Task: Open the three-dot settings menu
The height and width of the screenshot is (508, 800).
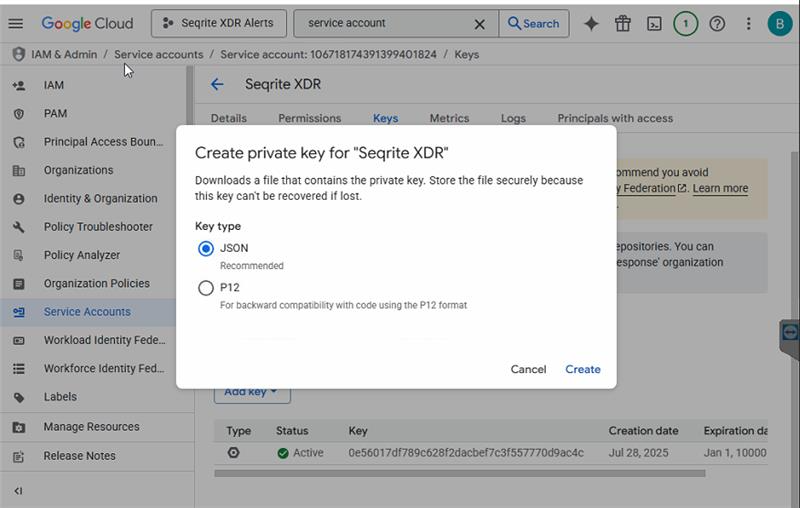Action: [x=748, y=24]
